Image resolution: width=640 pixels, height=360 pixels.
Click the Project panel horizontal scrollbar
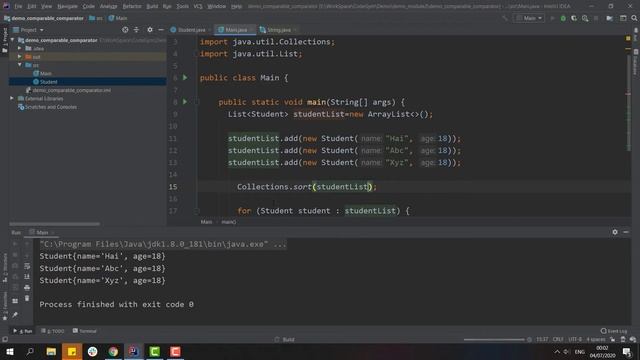tap(54, 224)
